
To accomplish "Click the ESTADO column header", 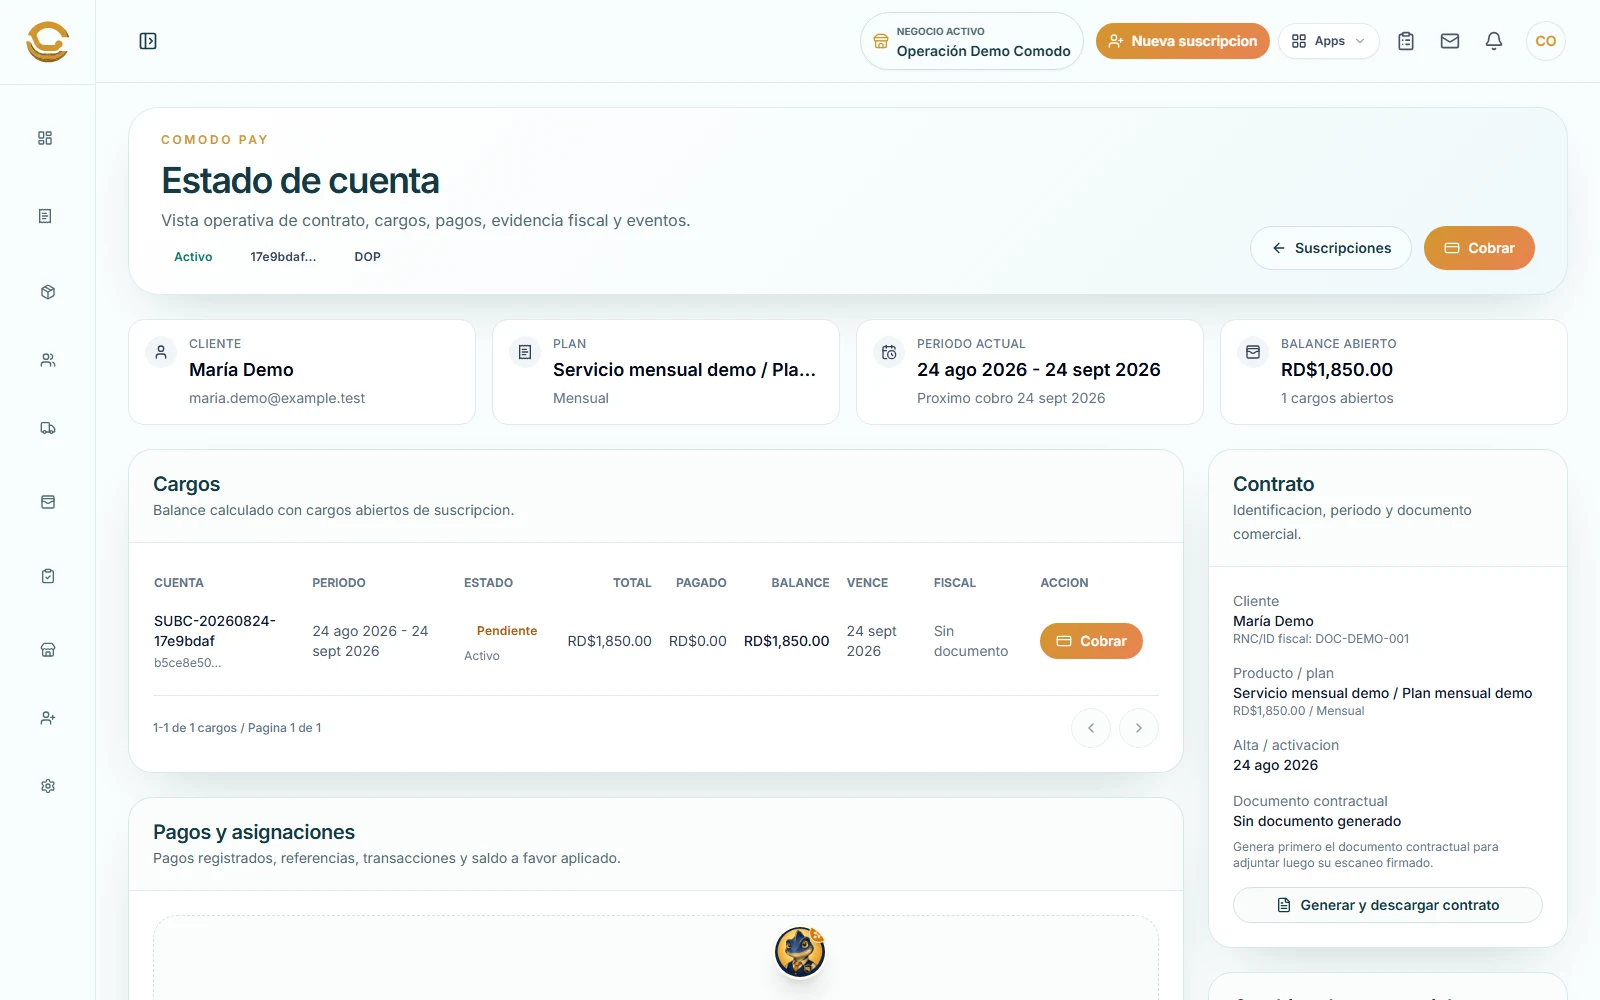I will (x=488, y=583).
